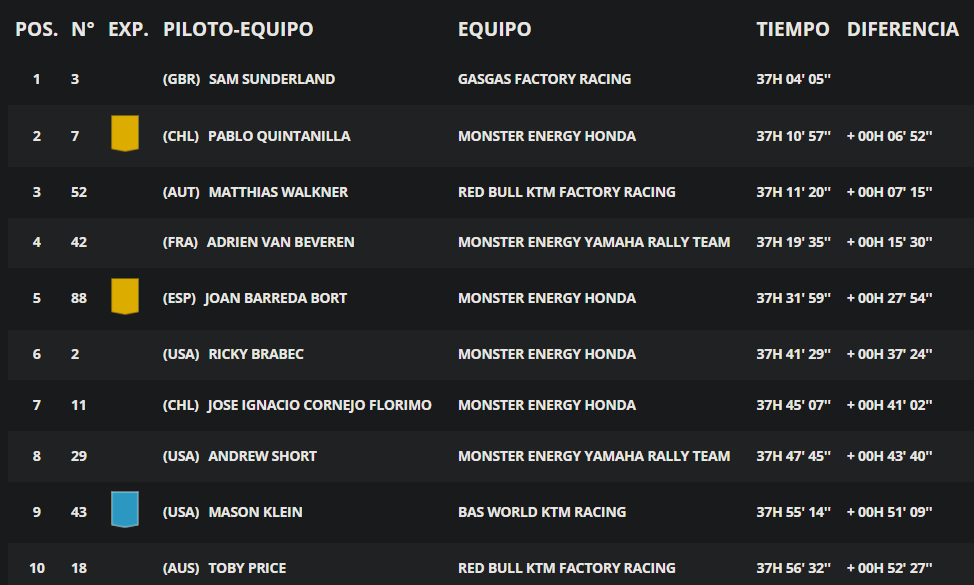Click the EQUIPO column header

coord(494,29)
